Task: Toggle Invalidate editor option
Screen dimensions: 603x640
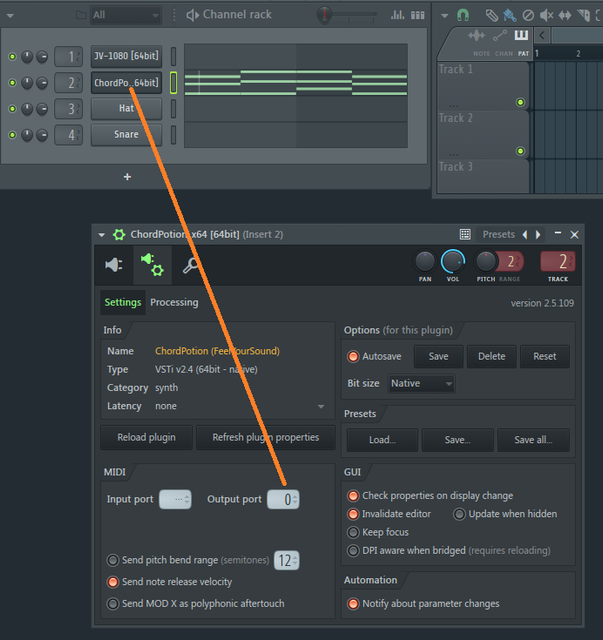Action: click(353, 514)
